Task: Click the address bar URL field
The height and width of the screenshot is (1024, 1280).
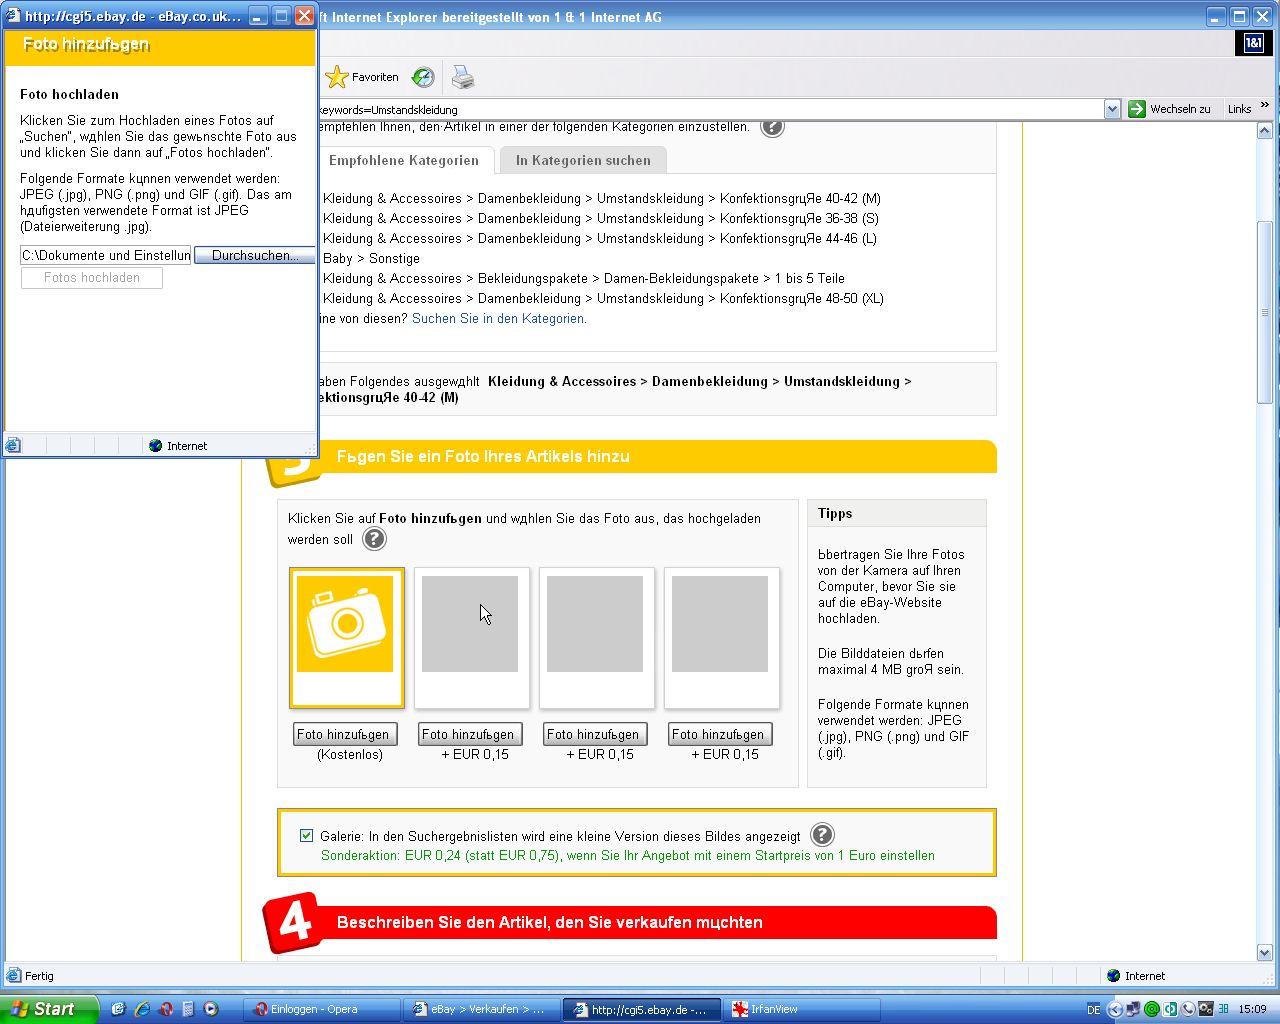Action: tap(710, 109)
